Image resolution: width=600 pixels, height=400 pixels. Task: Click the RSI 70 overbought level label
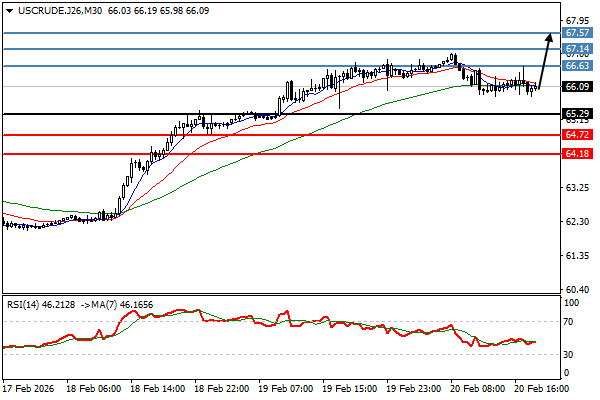click(x=570, y=323)
